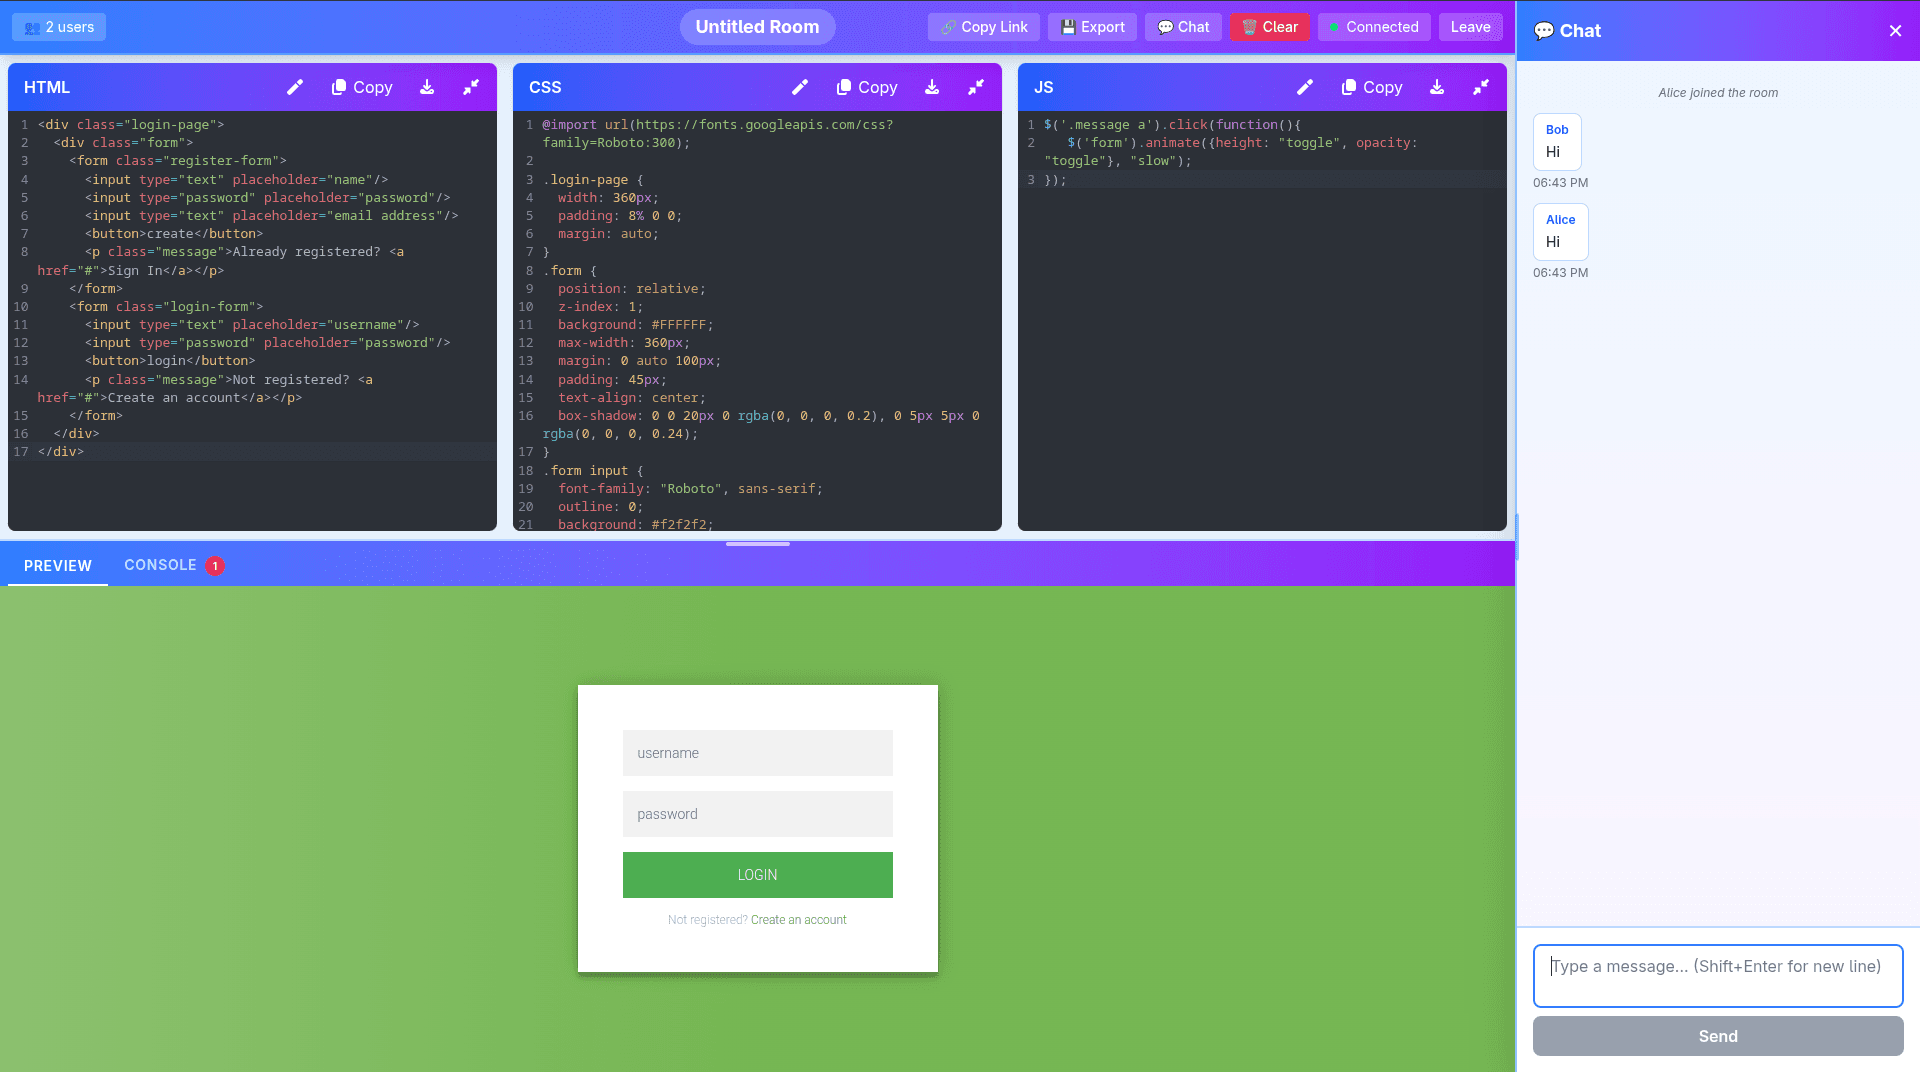Click Alice's Hi chat message
1920x1072 pixels.
(1560, 231)
